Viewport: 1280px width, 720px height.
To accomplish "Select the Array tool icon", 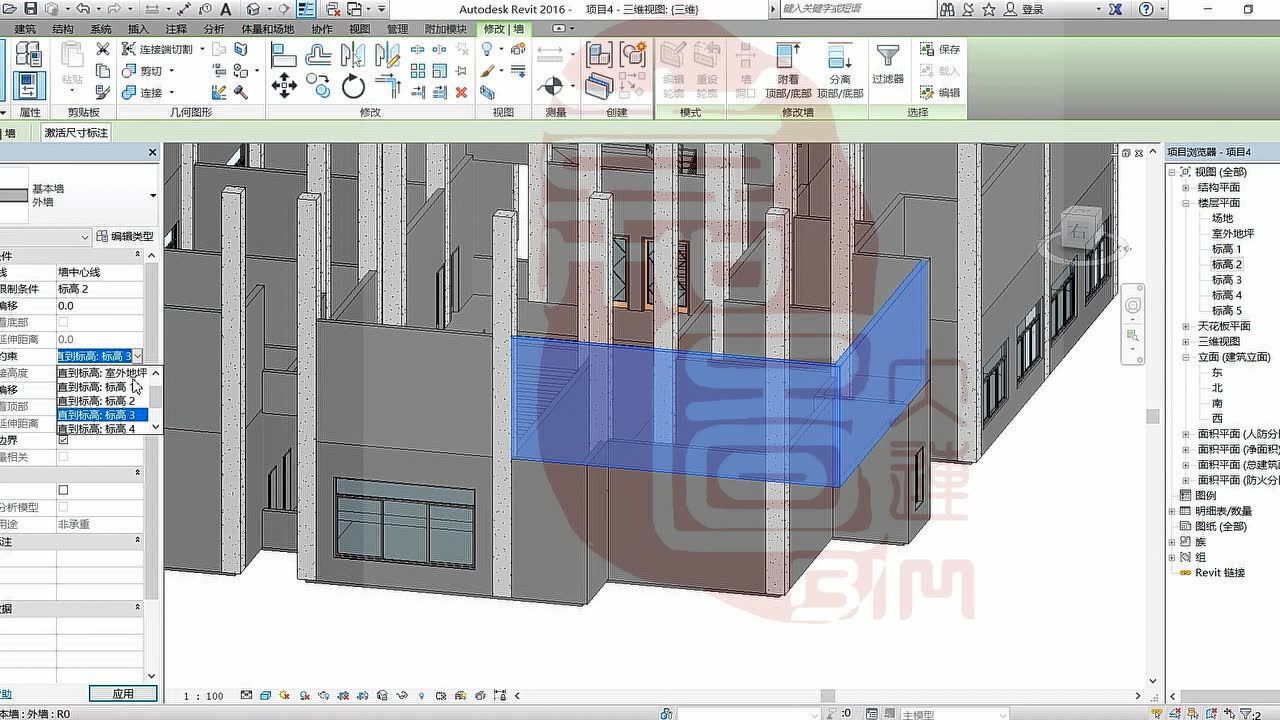I will coord(418,71).
